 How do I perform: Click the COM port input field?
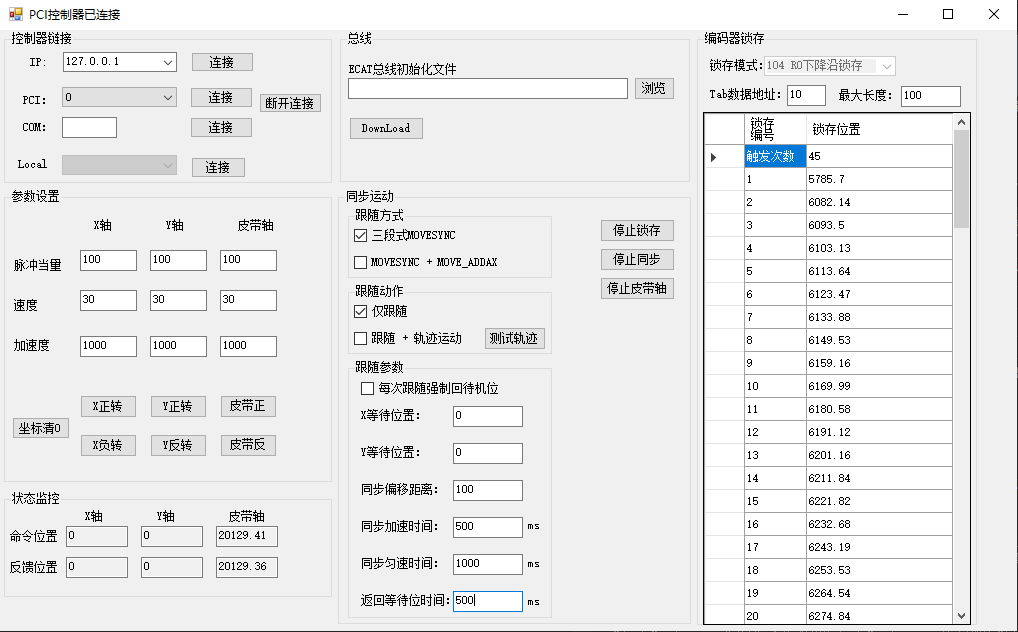coord(90,127)
